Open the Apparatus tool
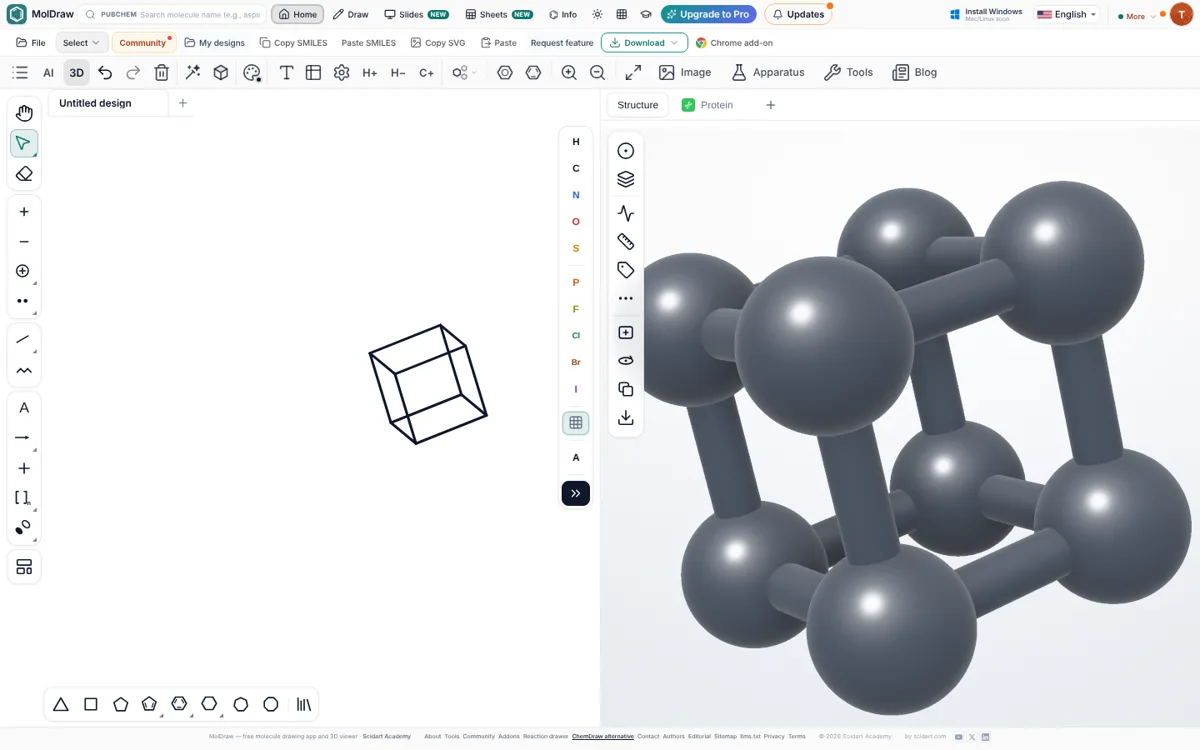Viewport: 1200px width, 750px height. (768, 72)
